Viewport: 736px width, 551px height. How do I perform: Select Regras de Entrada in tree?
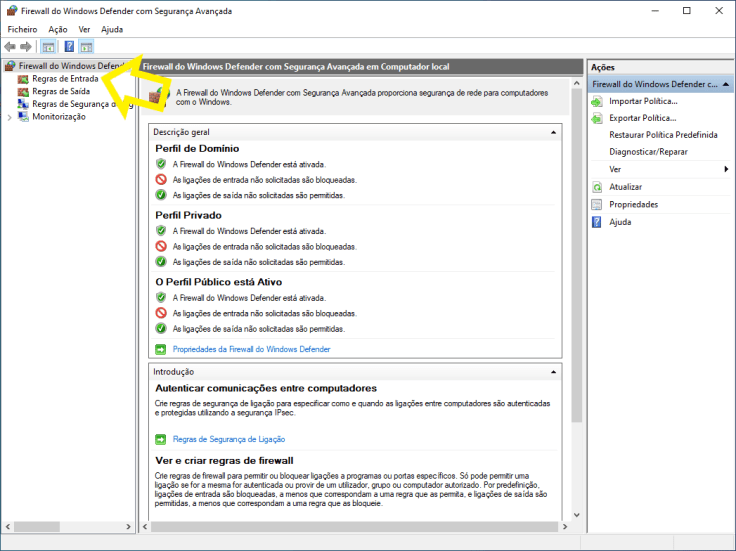pos(65,78)
